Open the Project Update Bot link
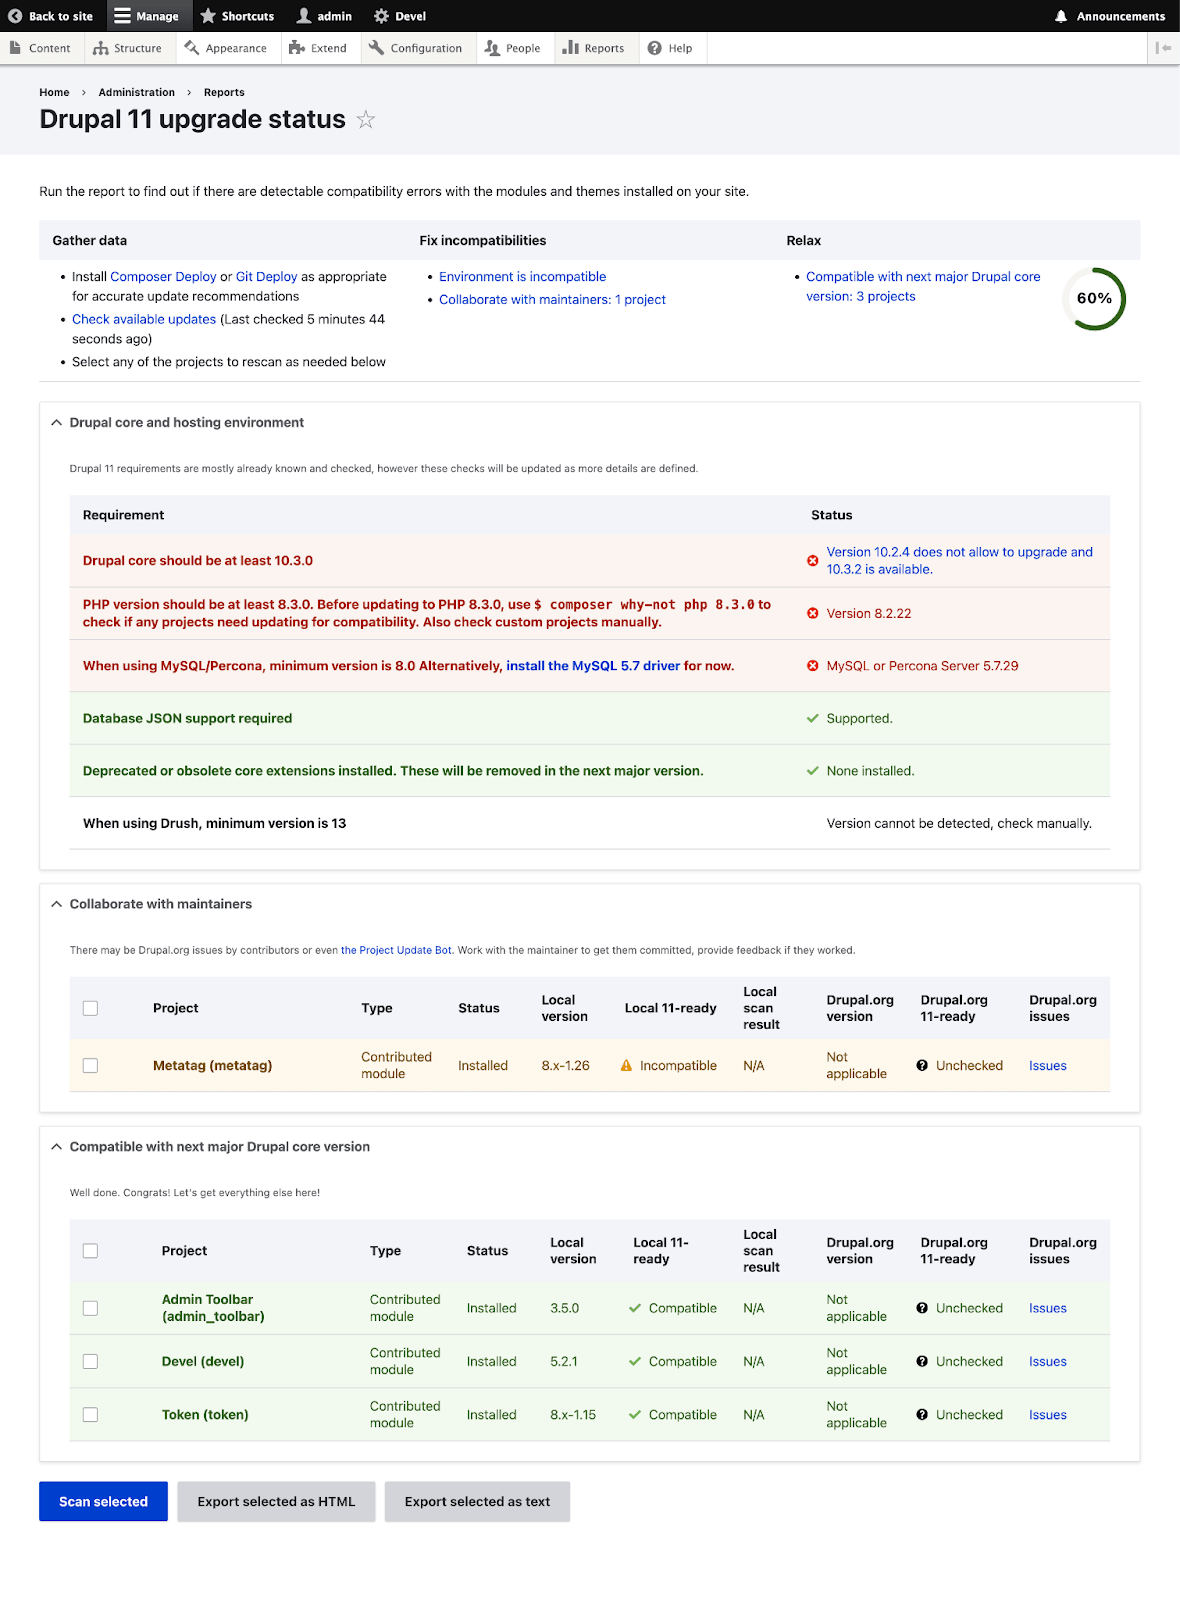 tap(396, 950)
